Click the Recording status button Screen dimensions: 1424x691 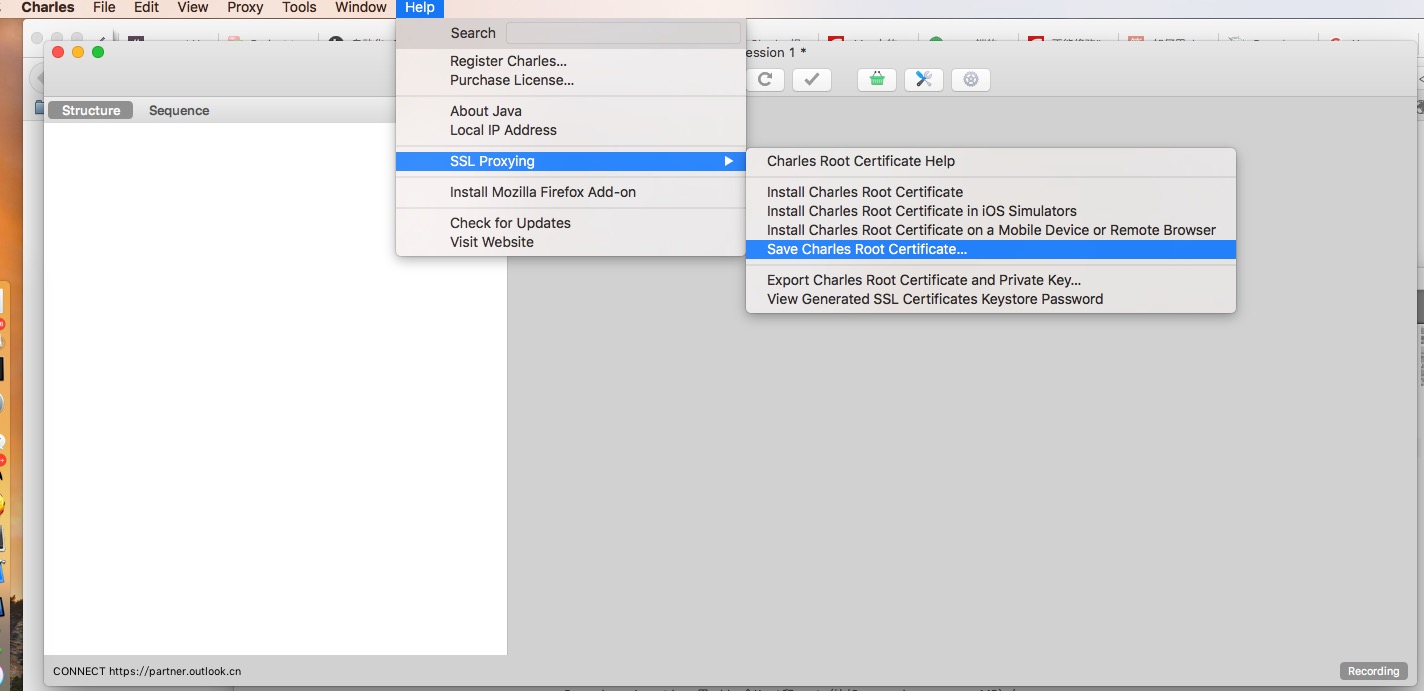(x=1373, y=671)
